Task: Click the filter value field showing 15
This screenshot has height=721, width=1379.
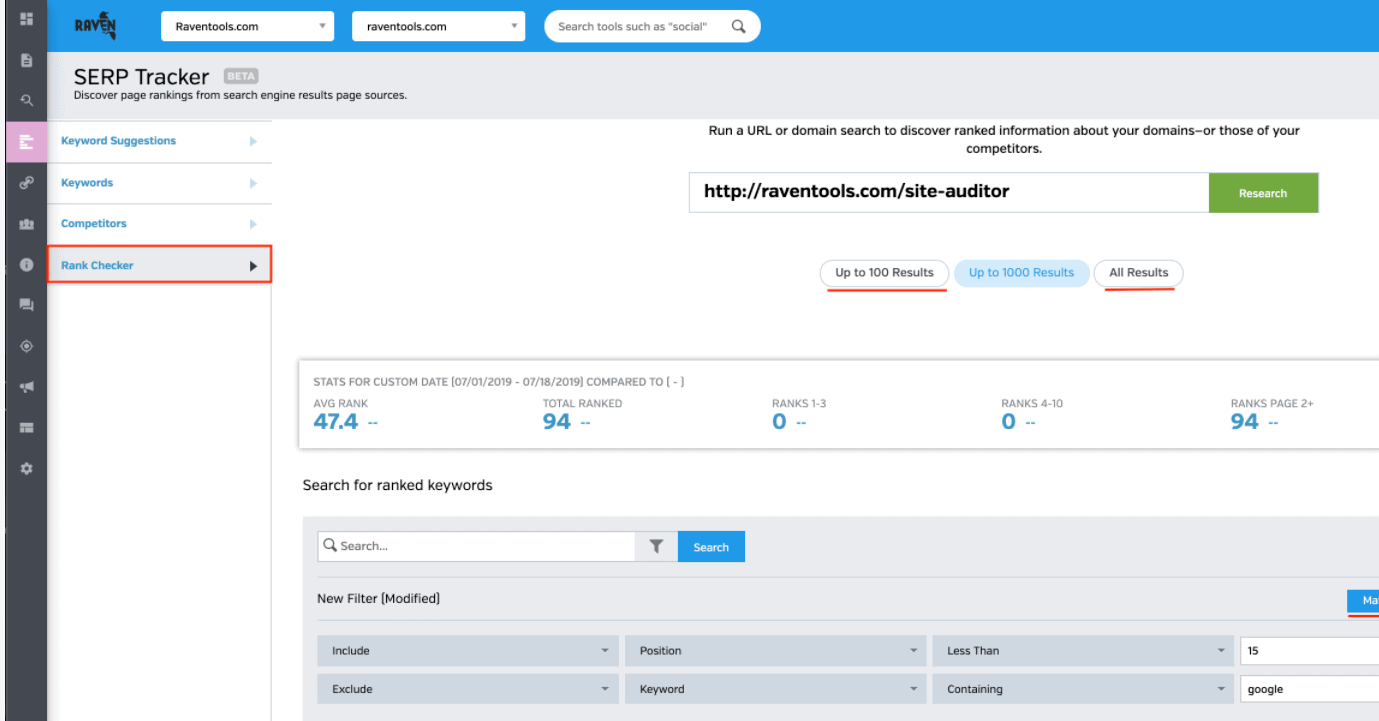Action: pyautogui.click(x=1309, y=651)
